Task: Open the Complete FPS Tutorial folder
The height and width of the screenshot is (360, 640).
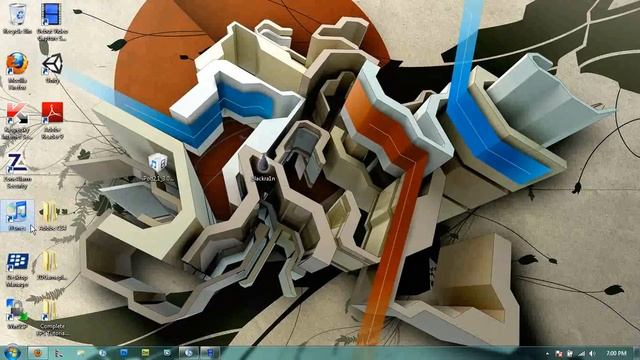Action: 52,318
